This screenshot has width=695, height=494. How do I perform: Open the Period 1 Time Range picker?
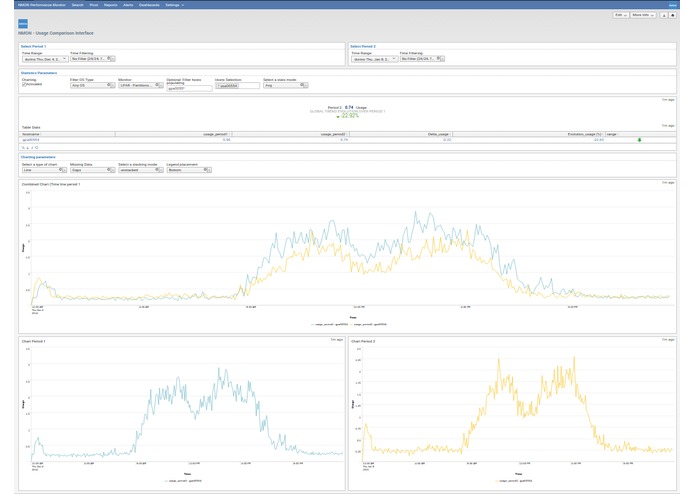(45, 59)
